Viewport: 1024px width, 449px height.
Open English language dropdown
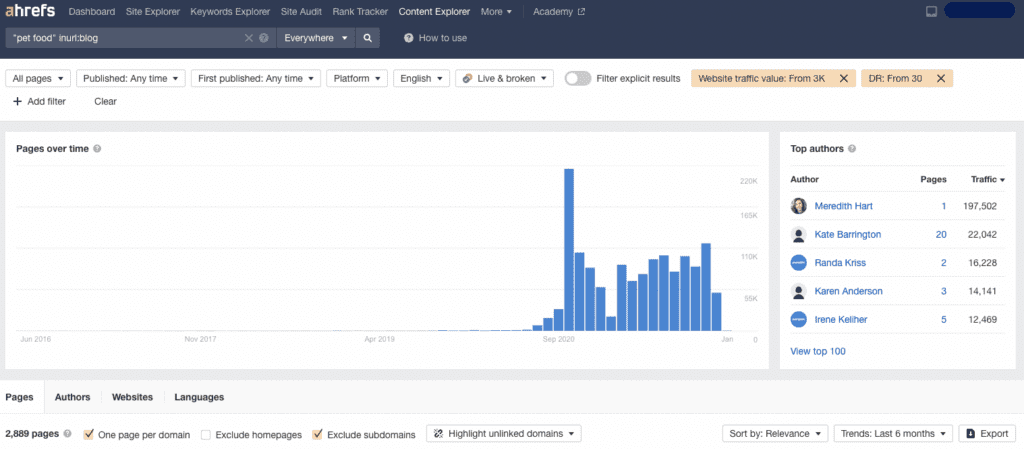[421, 78]
